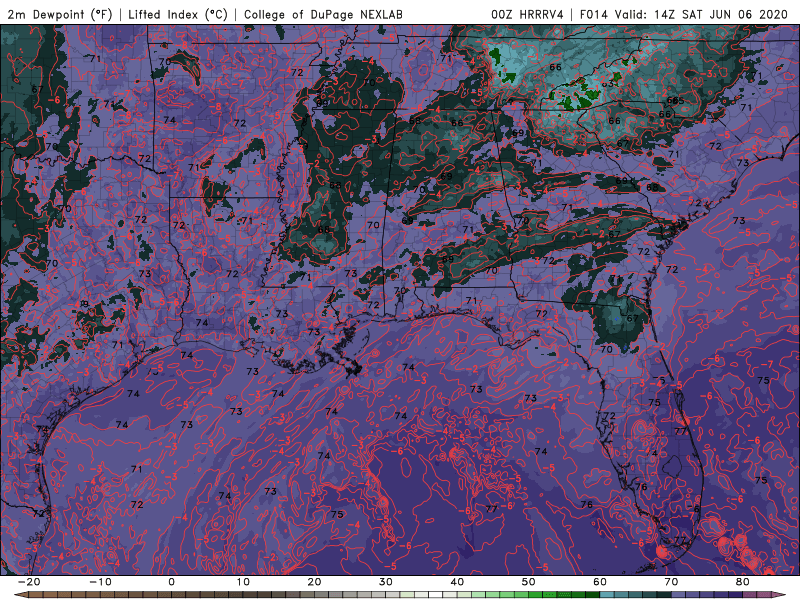Click the 30 label on color scale

(386, 582)
